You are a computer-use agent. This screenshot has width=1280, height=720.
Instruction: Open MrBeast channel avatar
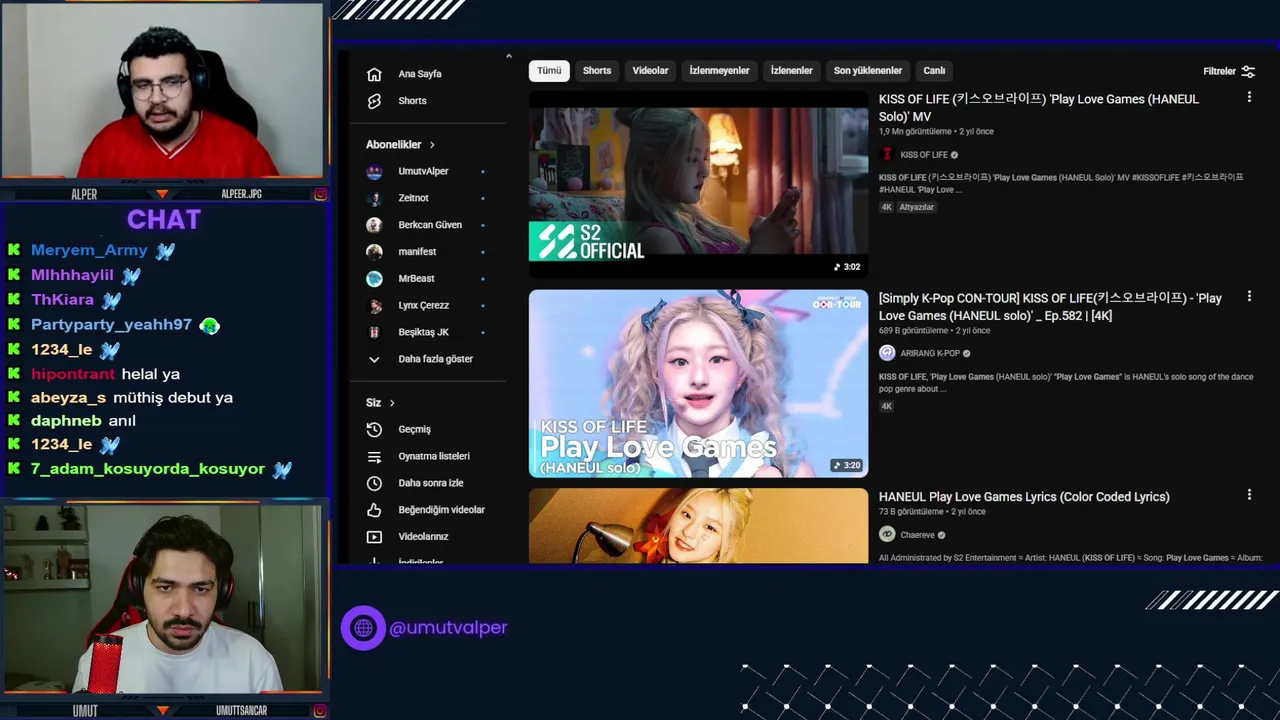[x=374, y=279]
